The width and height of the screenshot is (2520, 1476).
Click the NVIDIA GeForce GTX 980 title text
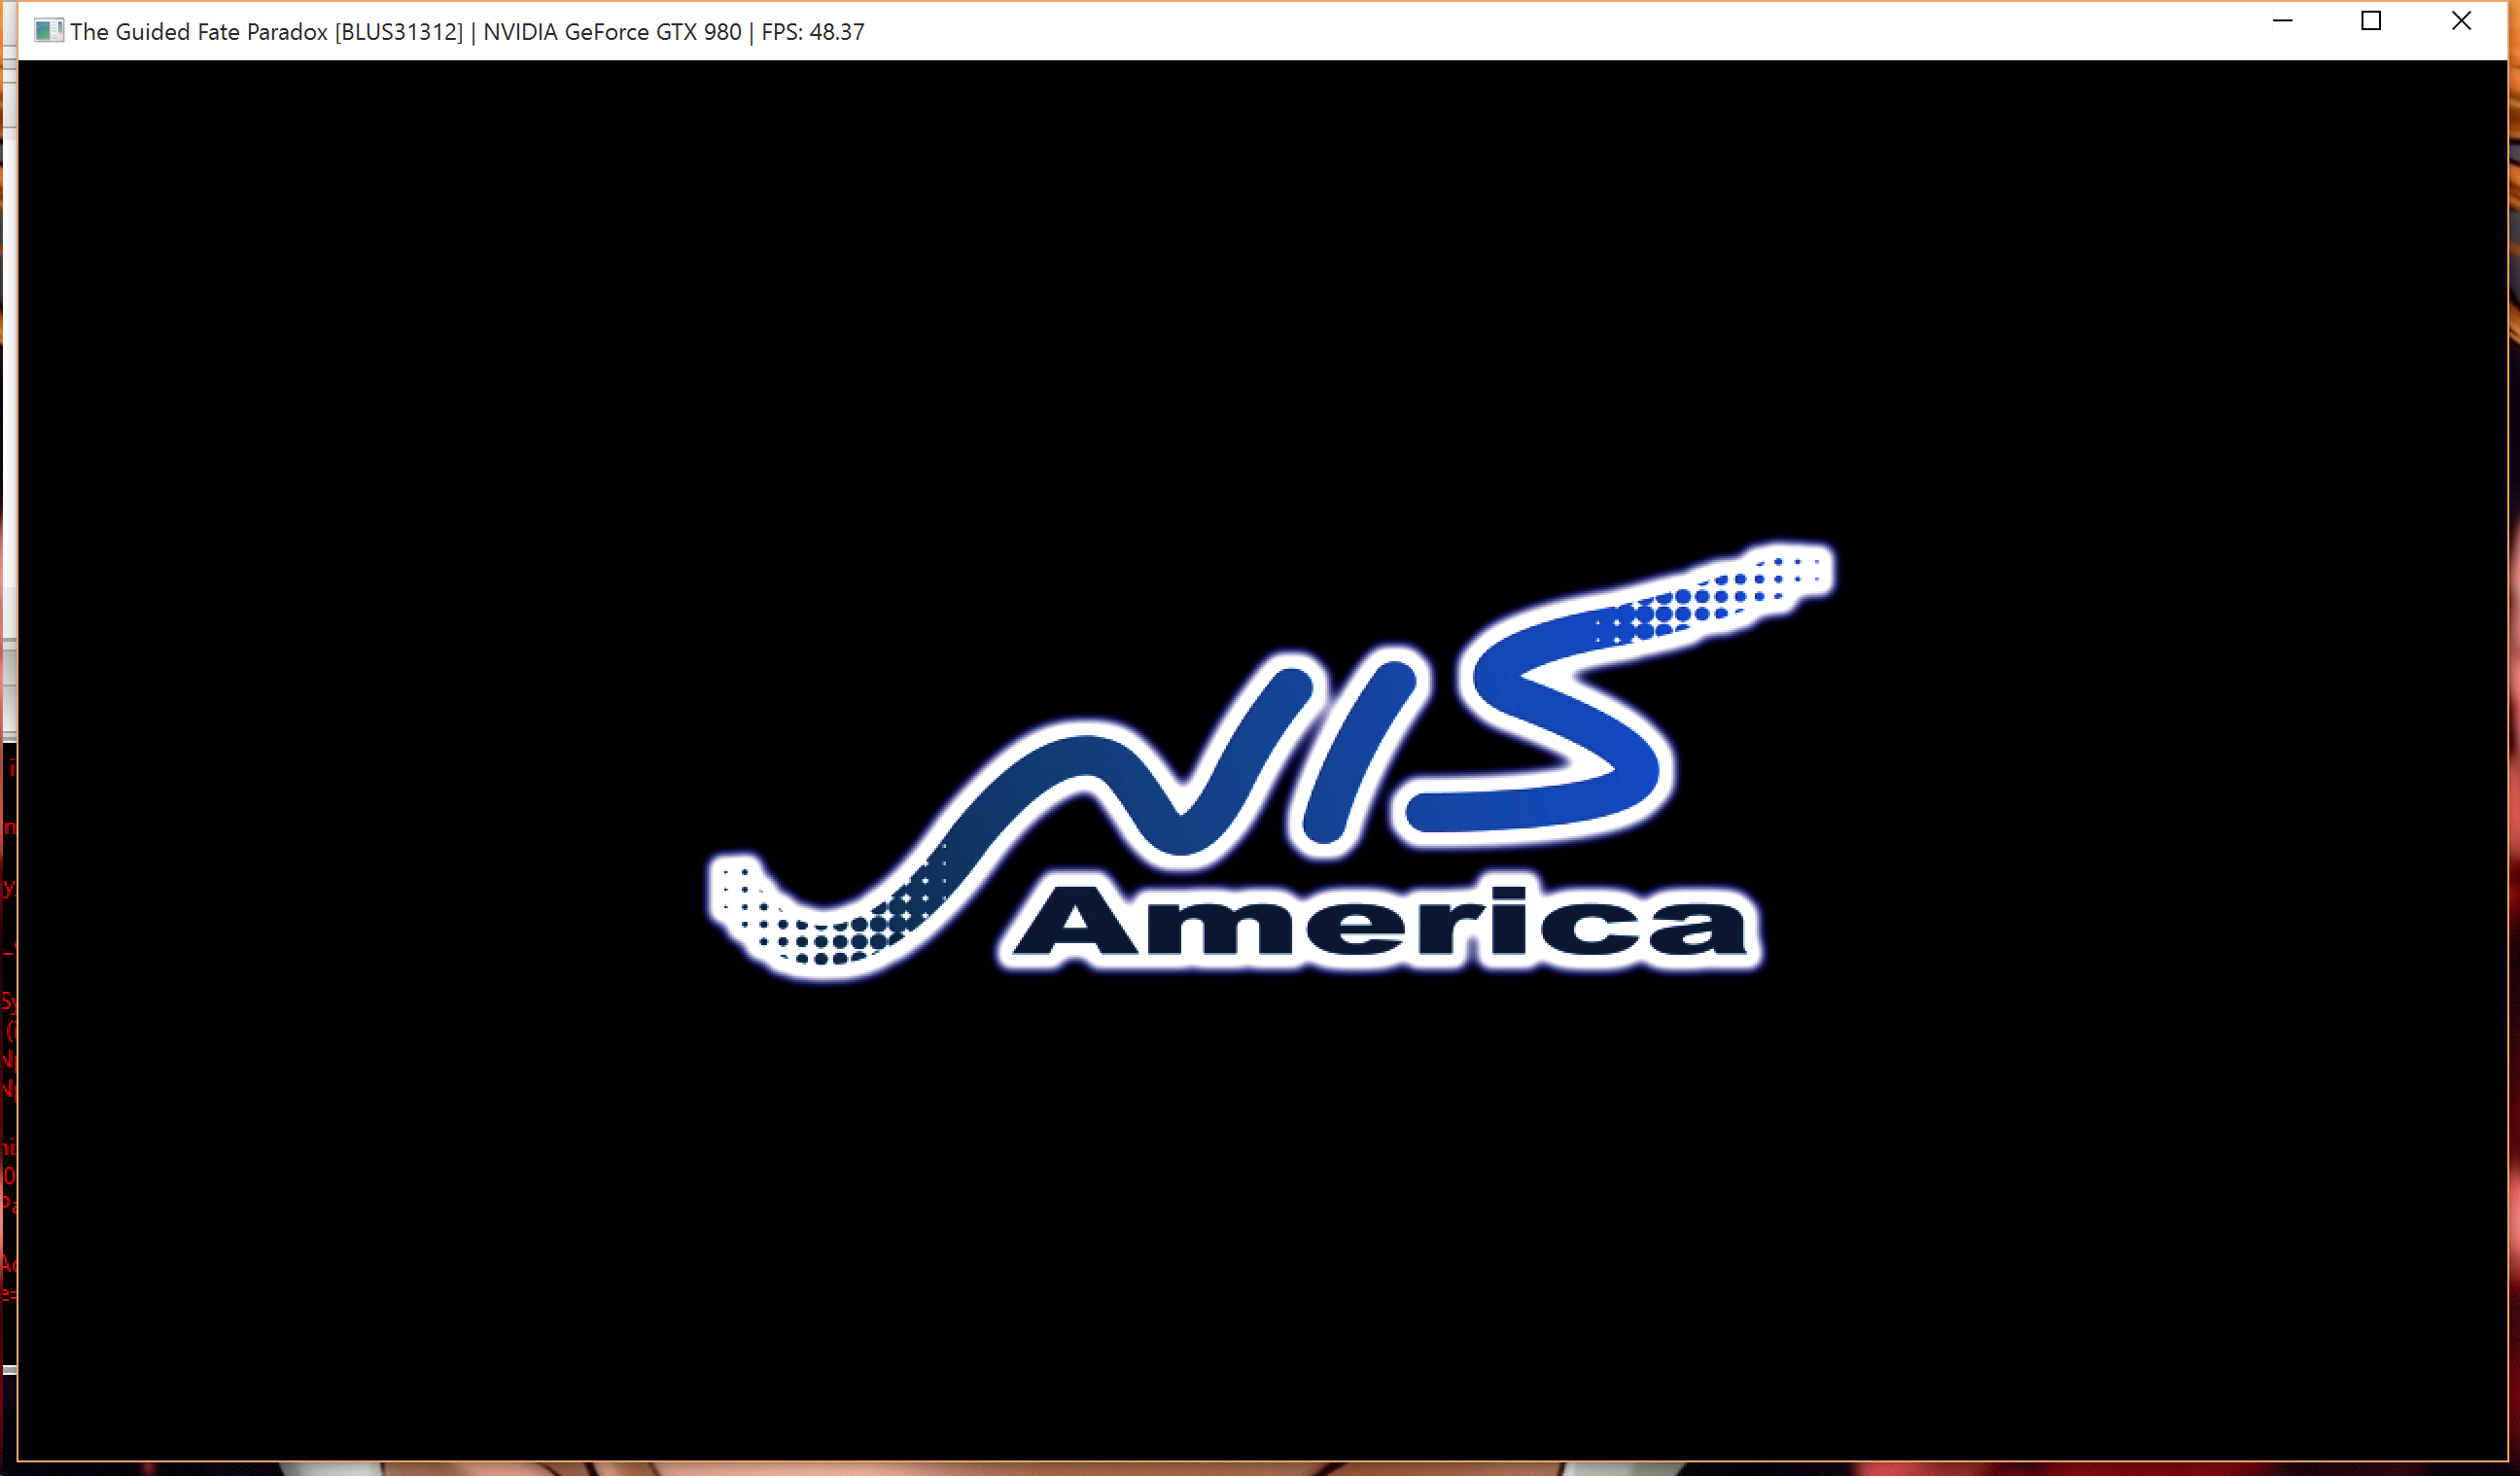pyautogui.click(x=612, y=32)
